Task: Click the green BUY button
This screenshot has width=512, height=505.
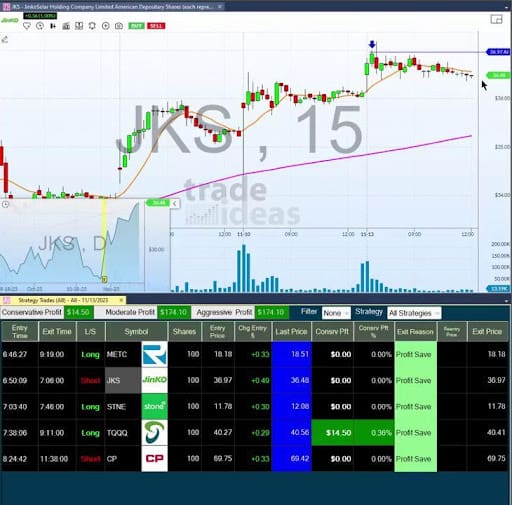Action: click(x=136, y=26)
